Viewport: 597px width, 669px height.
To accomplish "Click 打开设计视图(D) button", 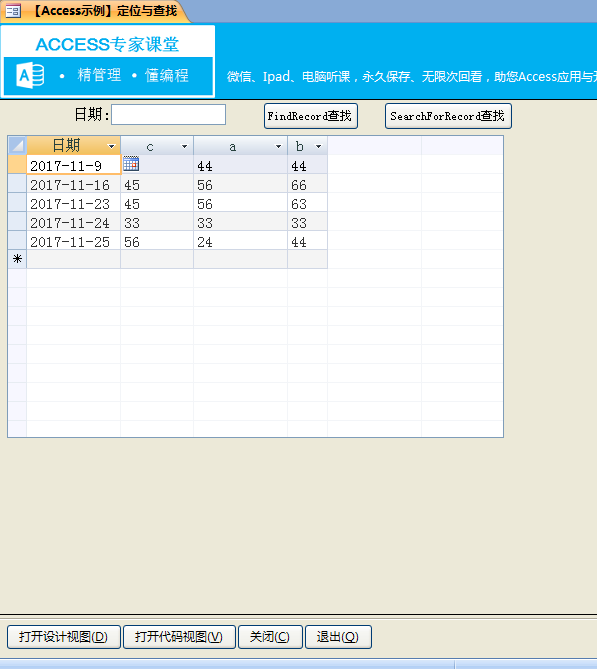I will pos(64,637).
